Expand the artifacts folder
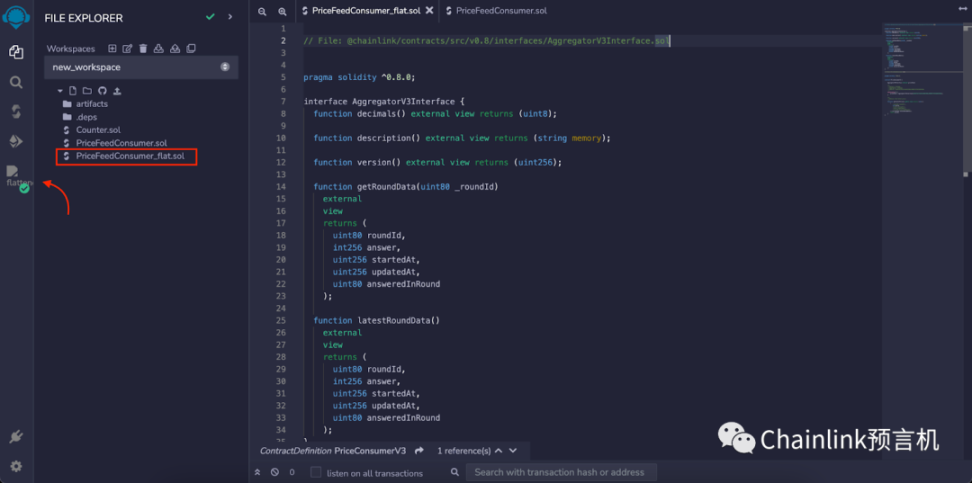972x483 pixels. (91, 104)
